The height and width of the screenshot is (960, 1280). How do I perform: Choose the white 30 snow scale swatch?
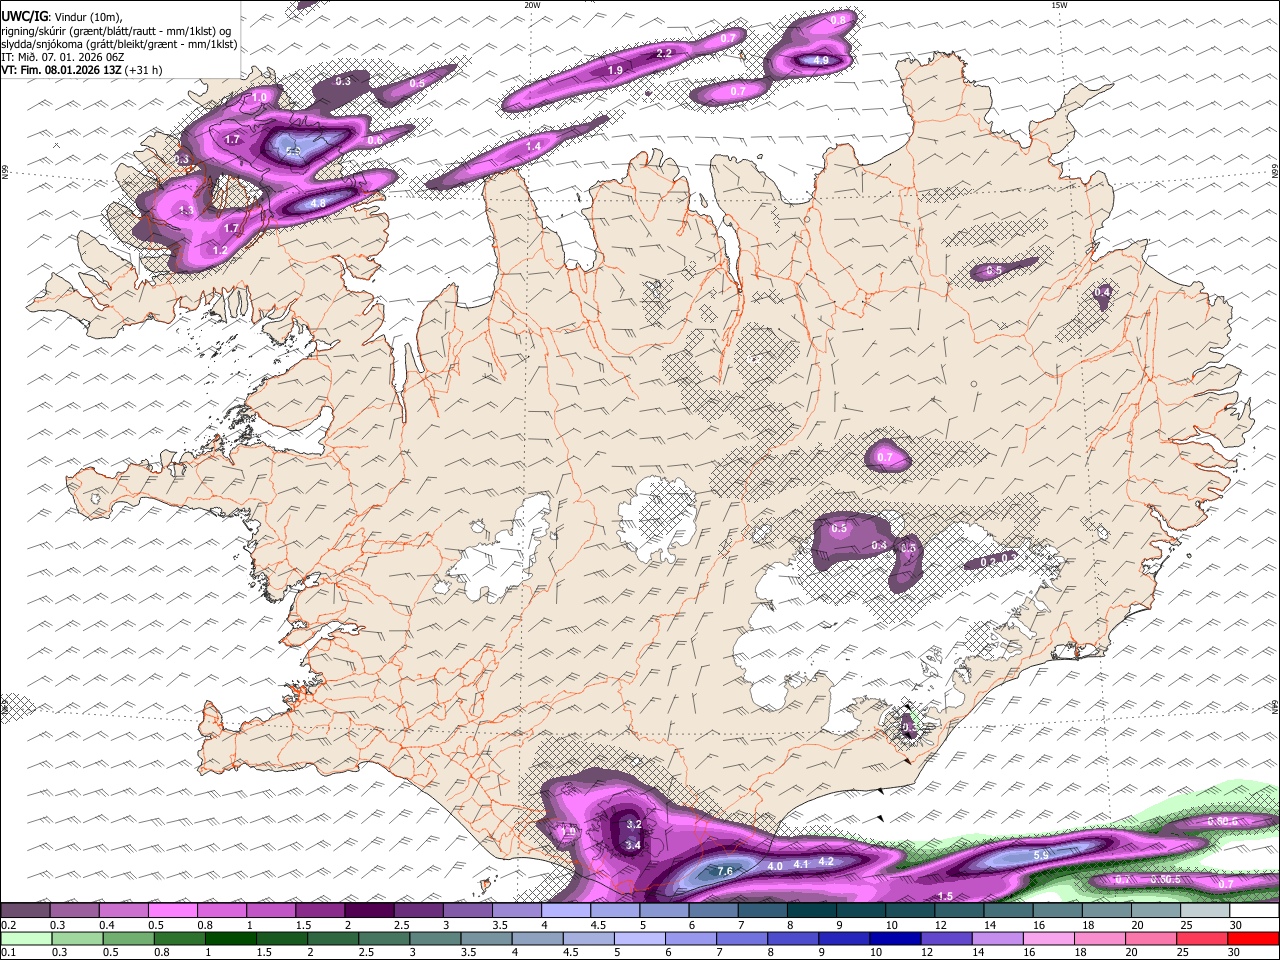click(1254, 911)
